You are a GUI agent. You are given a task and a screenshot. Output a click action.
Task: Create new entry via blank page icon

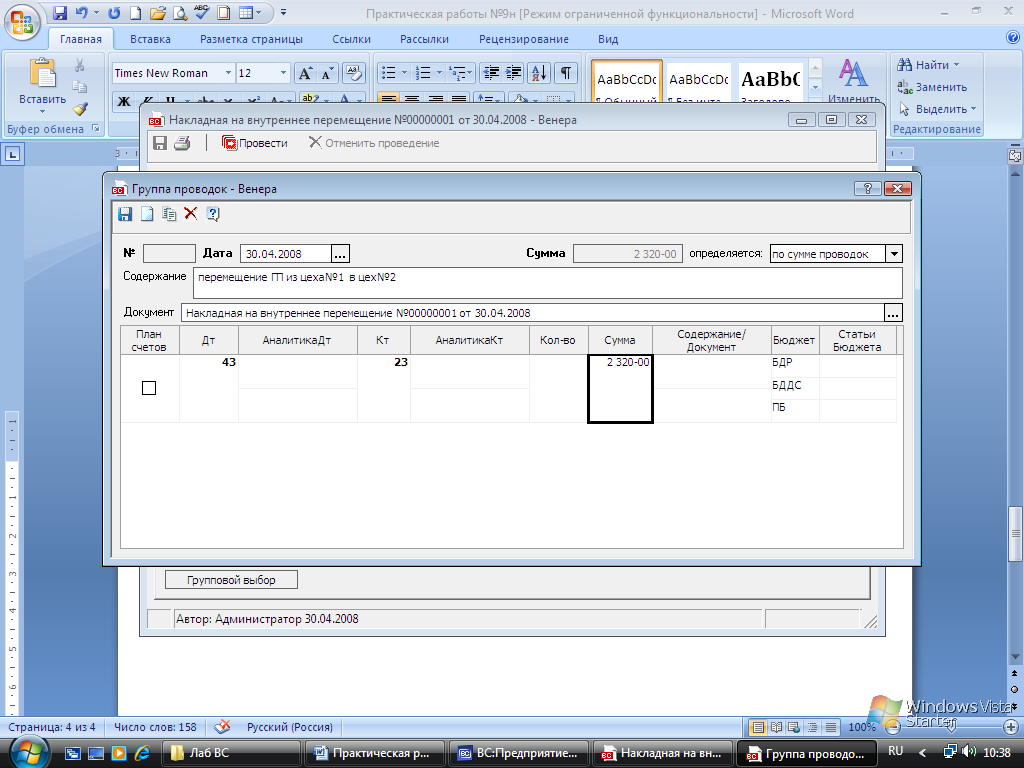click(147, 214)
